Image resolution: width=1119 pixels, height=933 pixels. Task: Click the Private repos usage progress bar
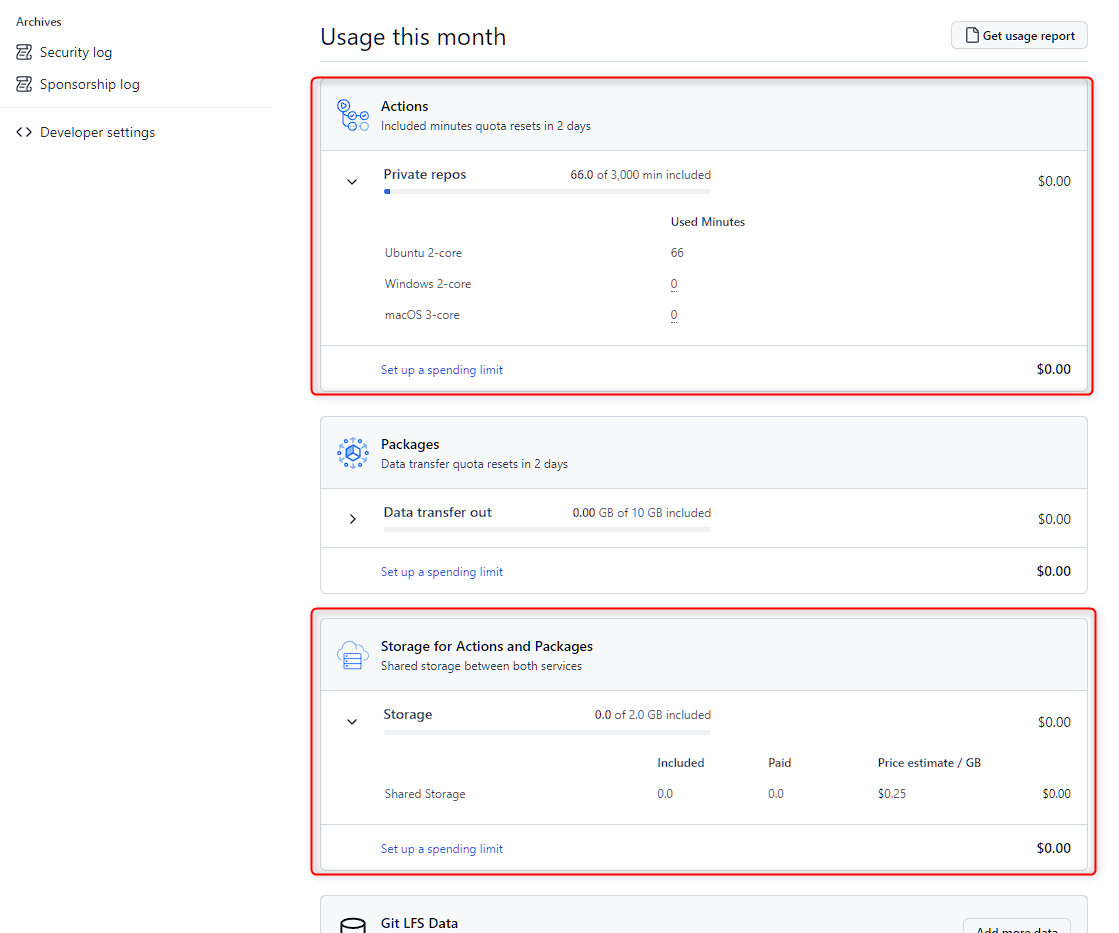click(x=547, y=191)
